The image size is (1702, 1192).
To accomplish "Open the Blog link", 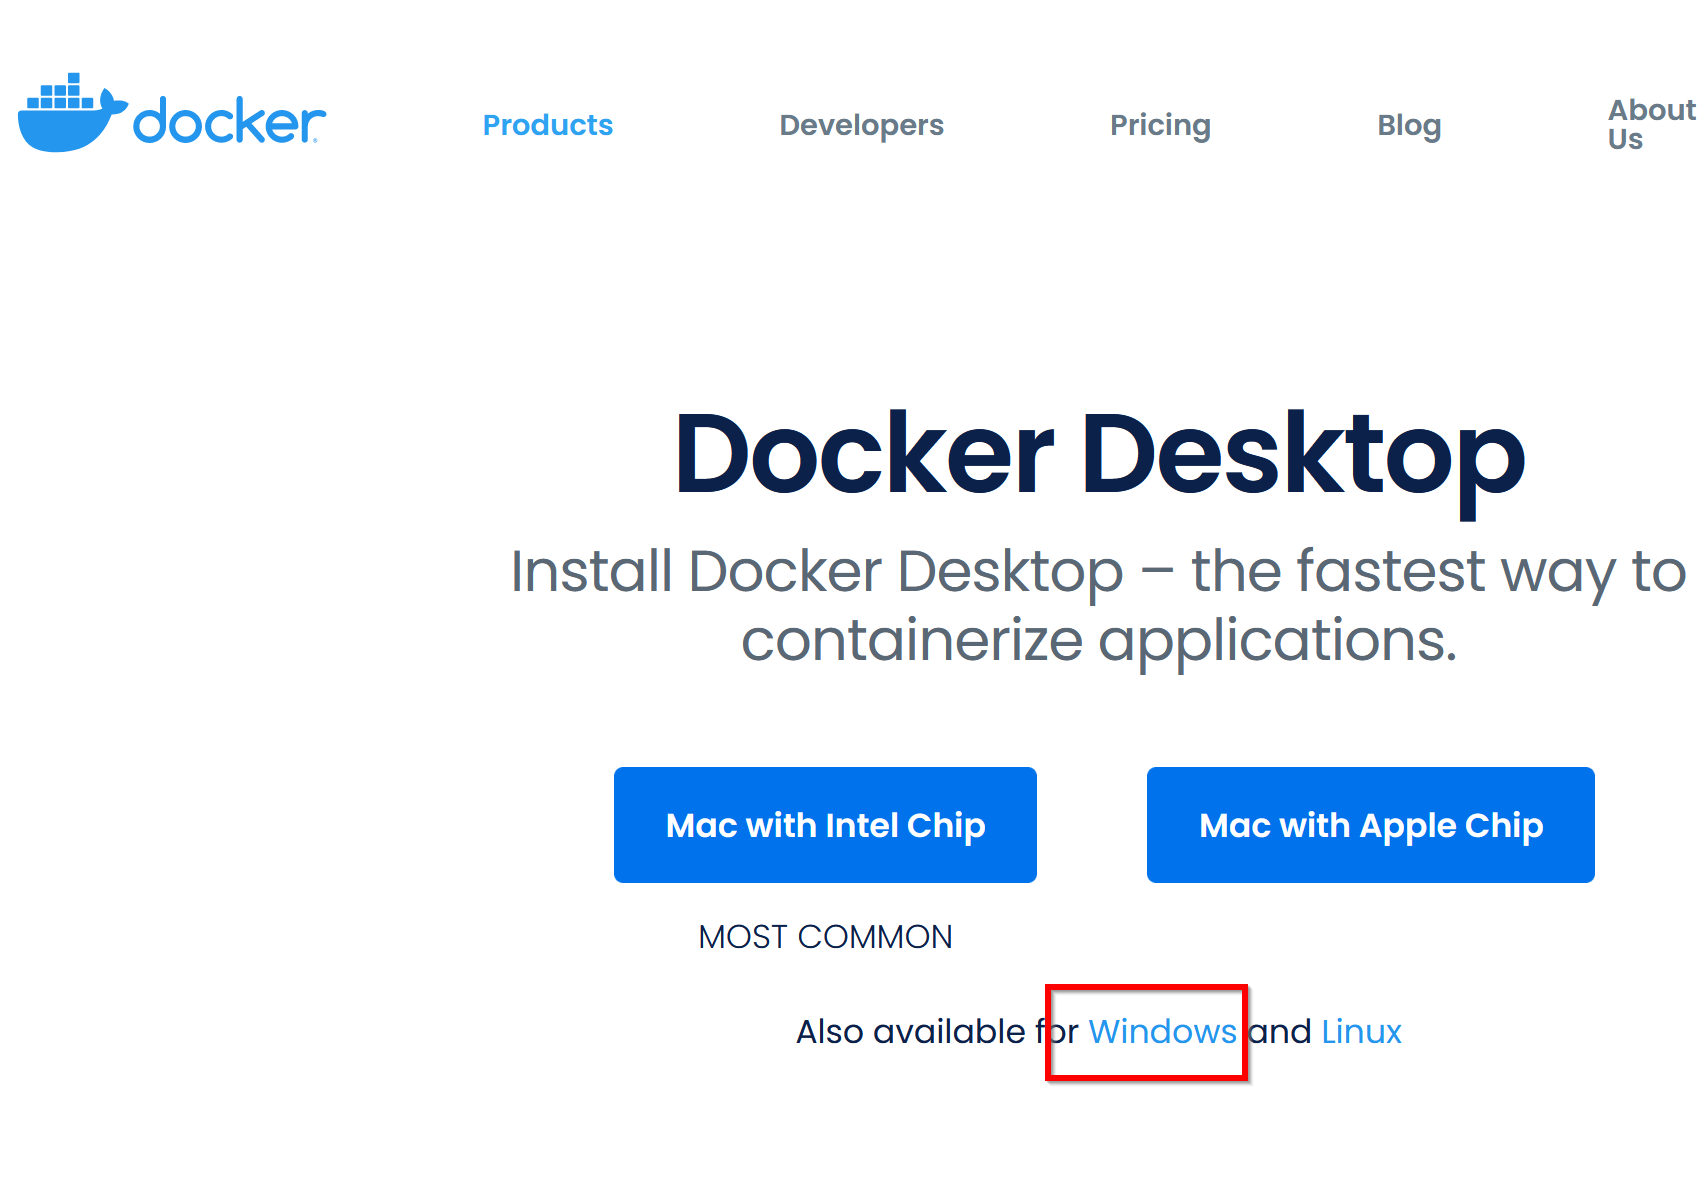I will 1409,125.
